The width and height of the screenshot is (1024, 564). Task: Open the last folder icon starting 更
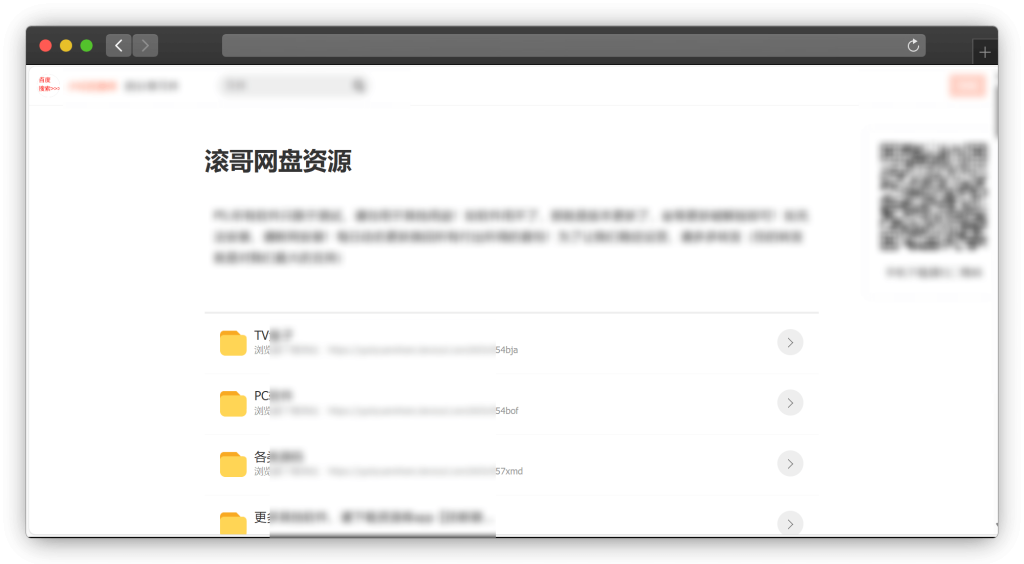click(x=233, y=524)
